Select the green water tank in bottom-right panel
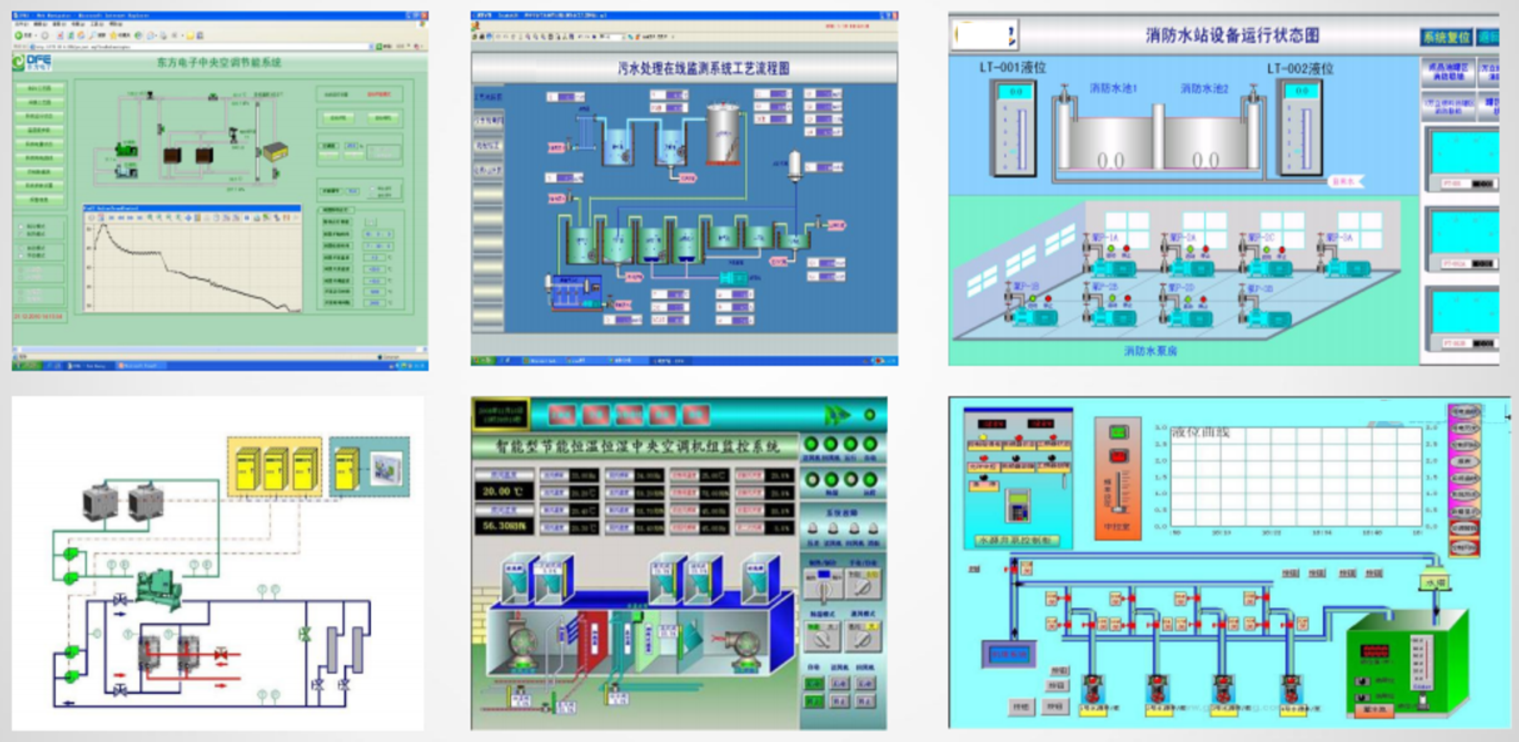The image size is (1519, 742). click(1407, 659)
